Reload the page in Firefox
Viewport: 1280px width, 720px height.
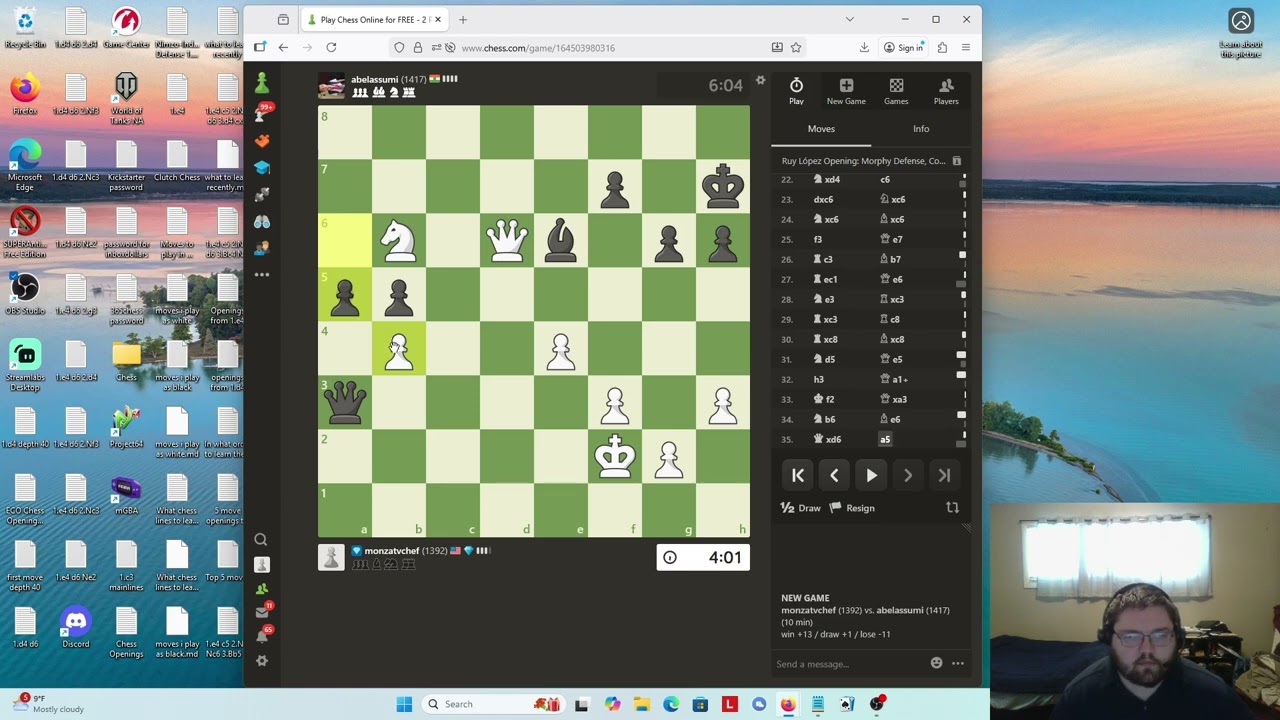coord(331,47)
